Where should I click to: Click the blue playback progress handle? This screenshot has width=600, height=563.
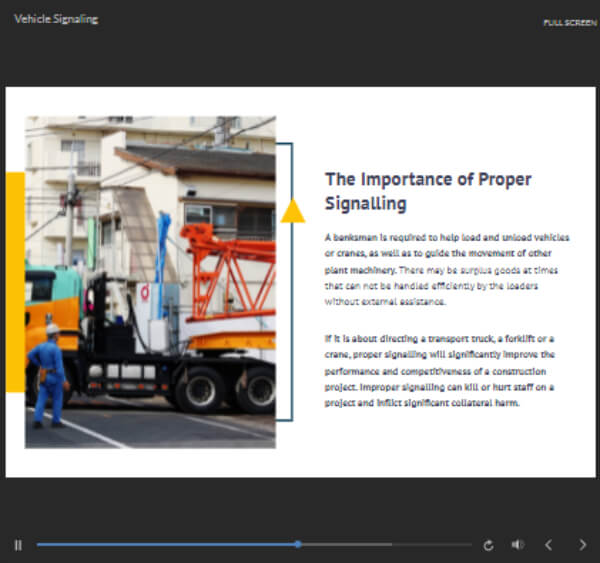pos(298,544)
